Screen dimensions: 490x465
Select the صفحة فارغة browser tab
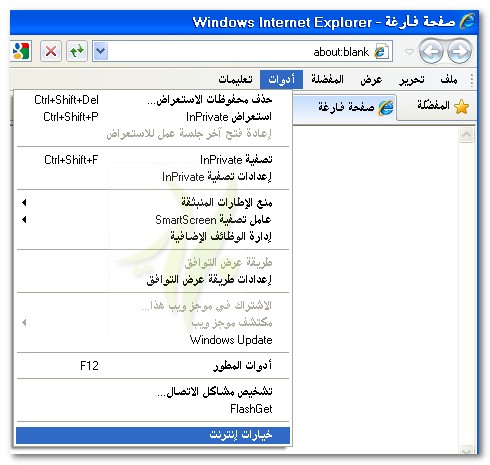click(x=345, y=107)
